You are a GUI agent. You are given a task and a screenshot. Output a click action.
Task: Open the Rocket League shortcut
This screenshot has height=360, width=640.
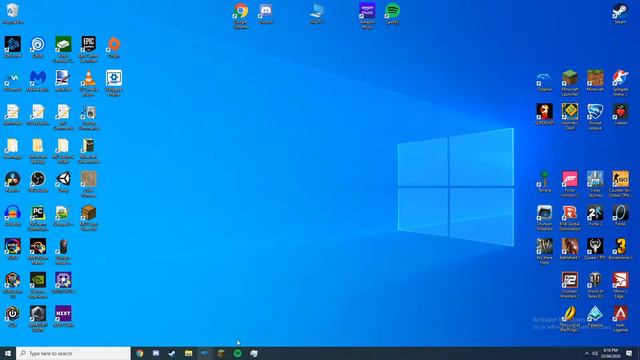click(595, 117)
